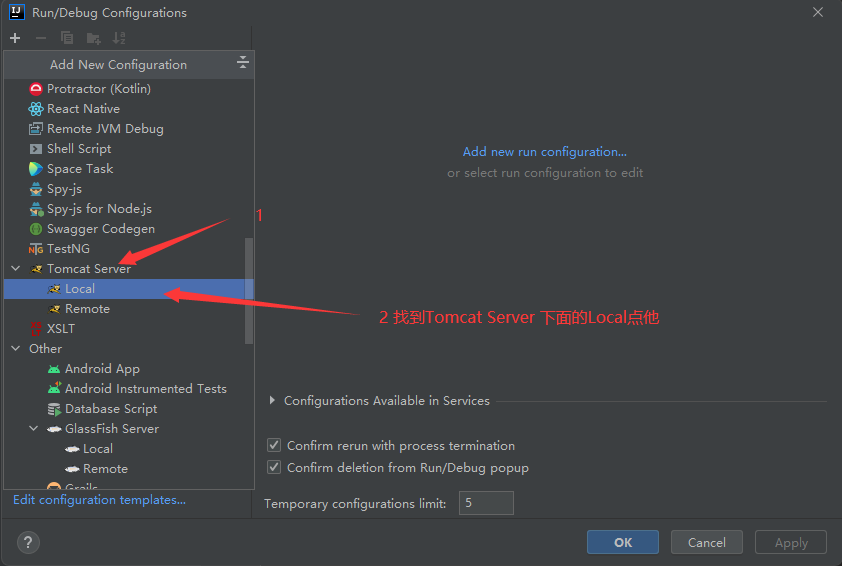This screenshot has width=842, height=566.
Task: Select Protractor (Kotlin) configuration type
Action: click(x=129, y=89)
